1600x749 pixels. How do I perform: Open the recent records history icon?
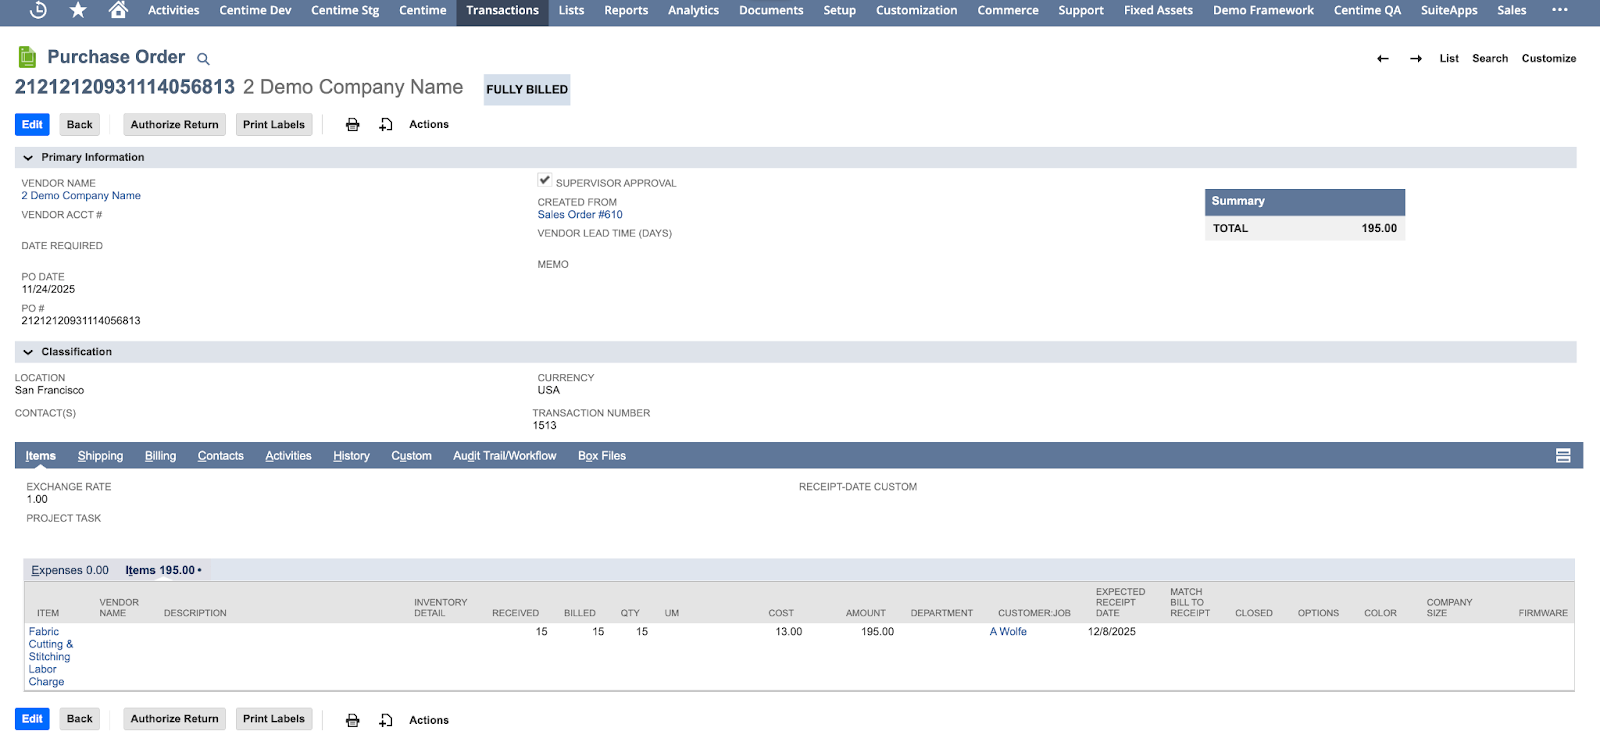38,10
